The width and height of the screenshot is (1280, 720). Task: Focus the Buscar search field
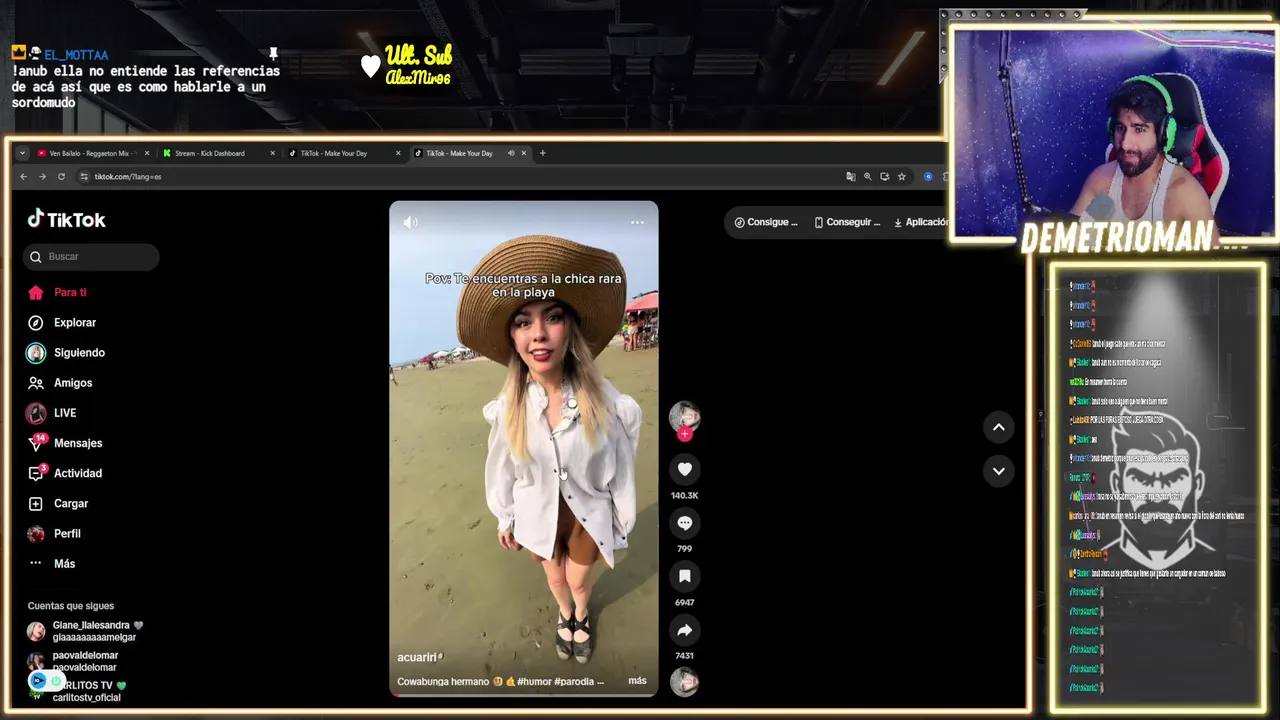91,256
